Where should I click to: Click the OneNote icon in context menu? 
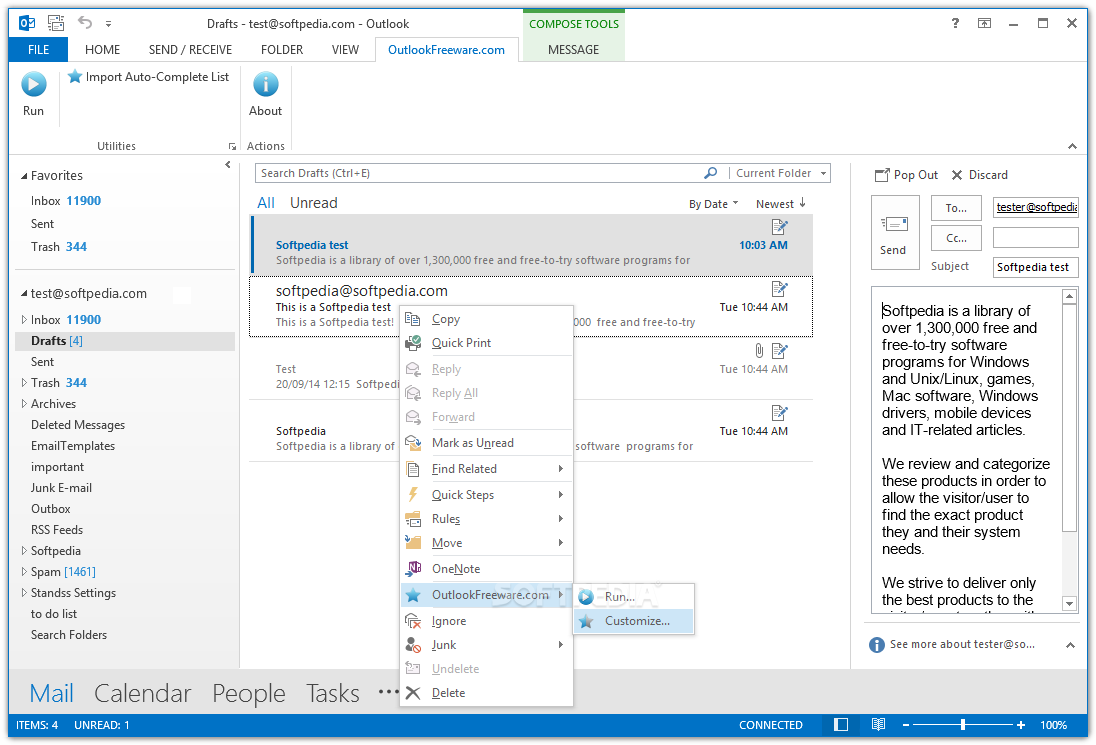[413, 568]
